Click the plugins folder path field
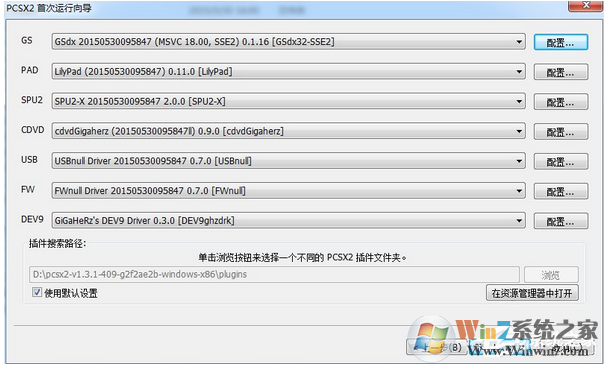The height and width of the screenshot is (365, 605). 274,274
